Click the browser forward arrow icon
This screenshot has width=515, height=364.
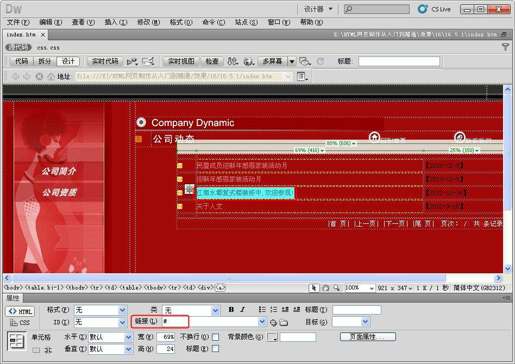[x=27, y=76]
